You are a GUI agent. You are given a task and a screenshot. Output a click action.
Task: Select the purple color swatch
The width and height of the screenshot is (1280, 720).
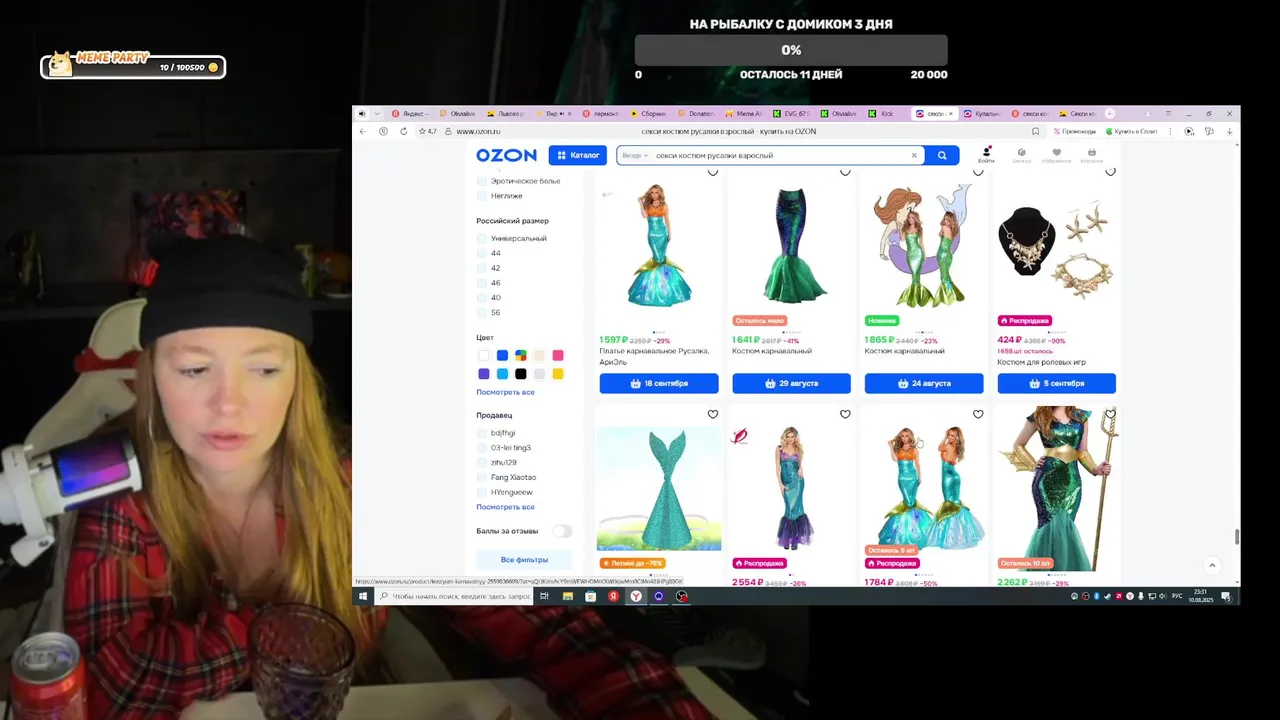pos(484,374)
